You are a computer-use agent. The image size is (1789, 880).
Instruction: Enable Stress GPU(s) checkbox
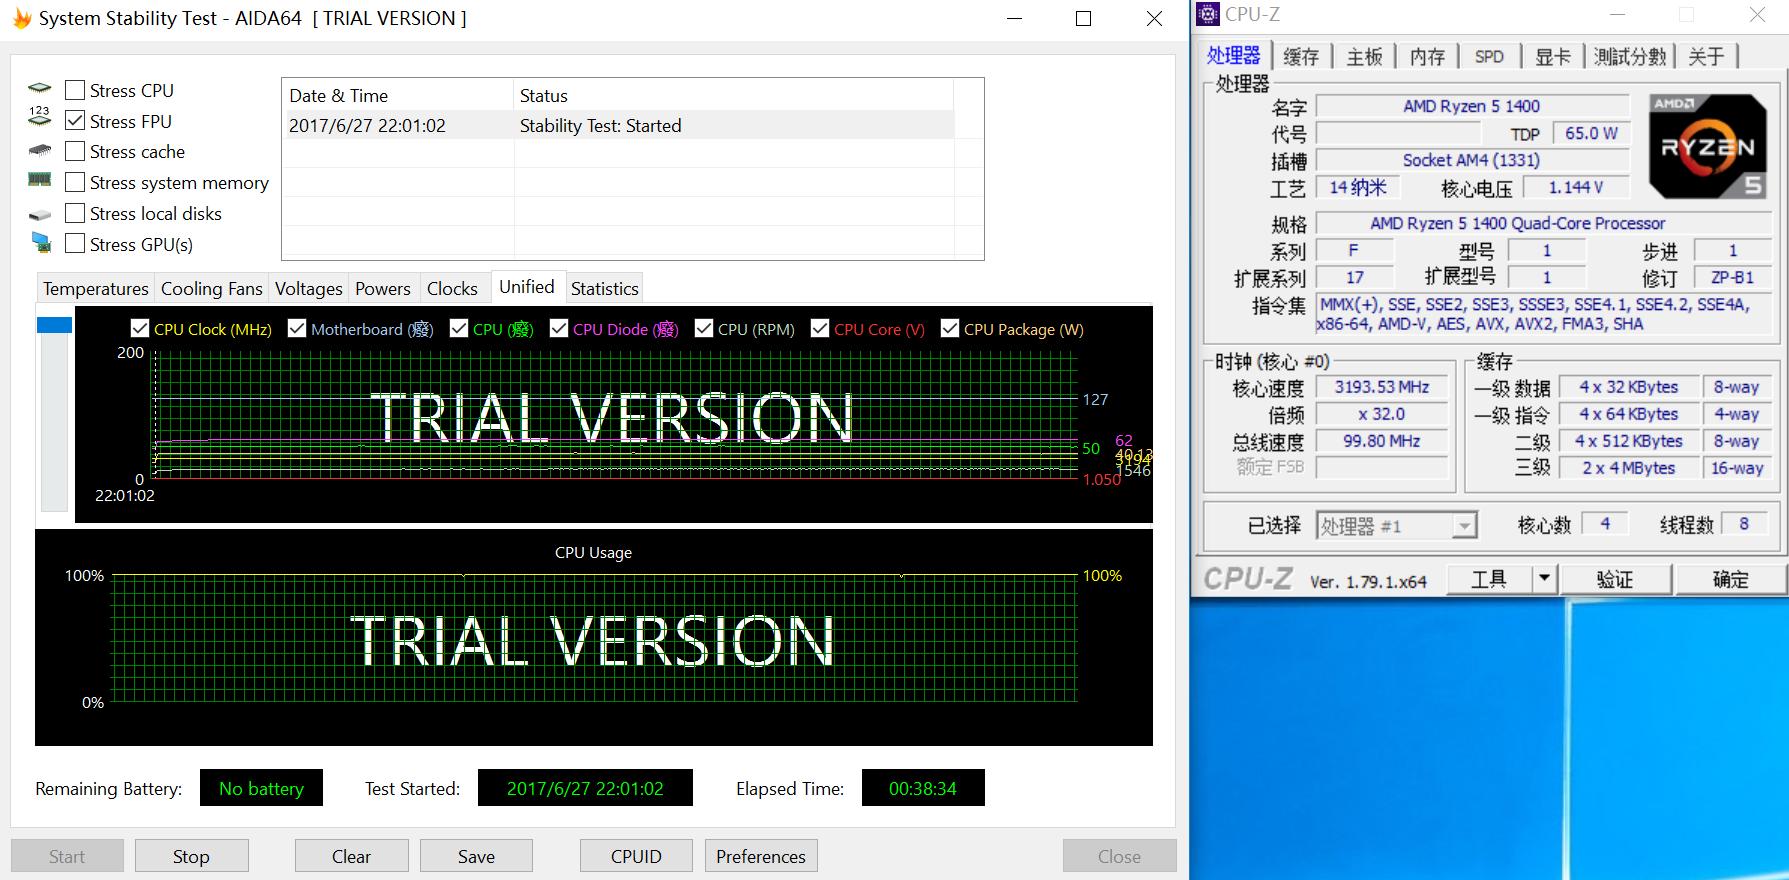(75, 244)
